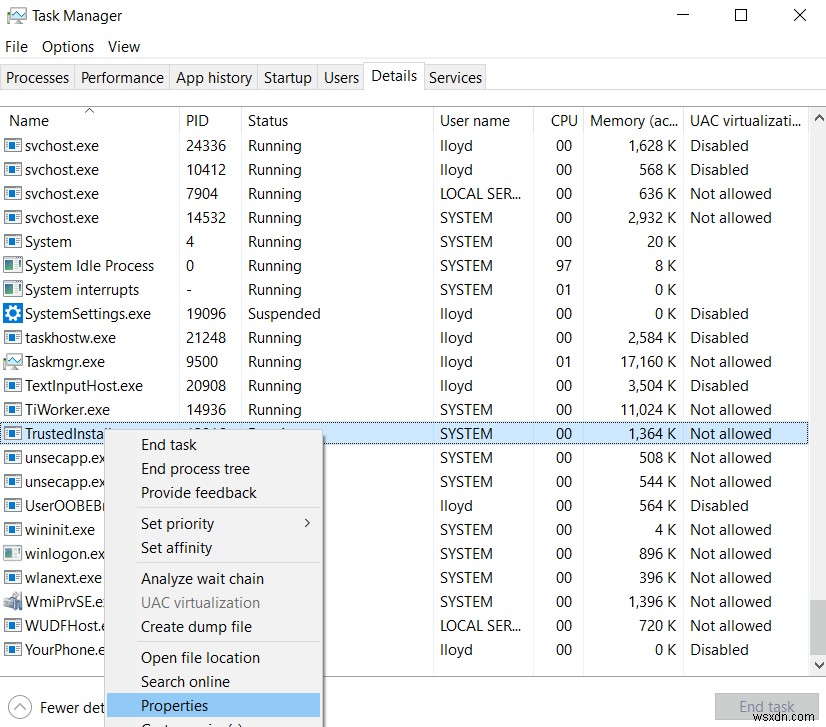The width and height of the screenshot is (826, 727).
Task: Expand the Set priority submenu
Action: [180, 523]
